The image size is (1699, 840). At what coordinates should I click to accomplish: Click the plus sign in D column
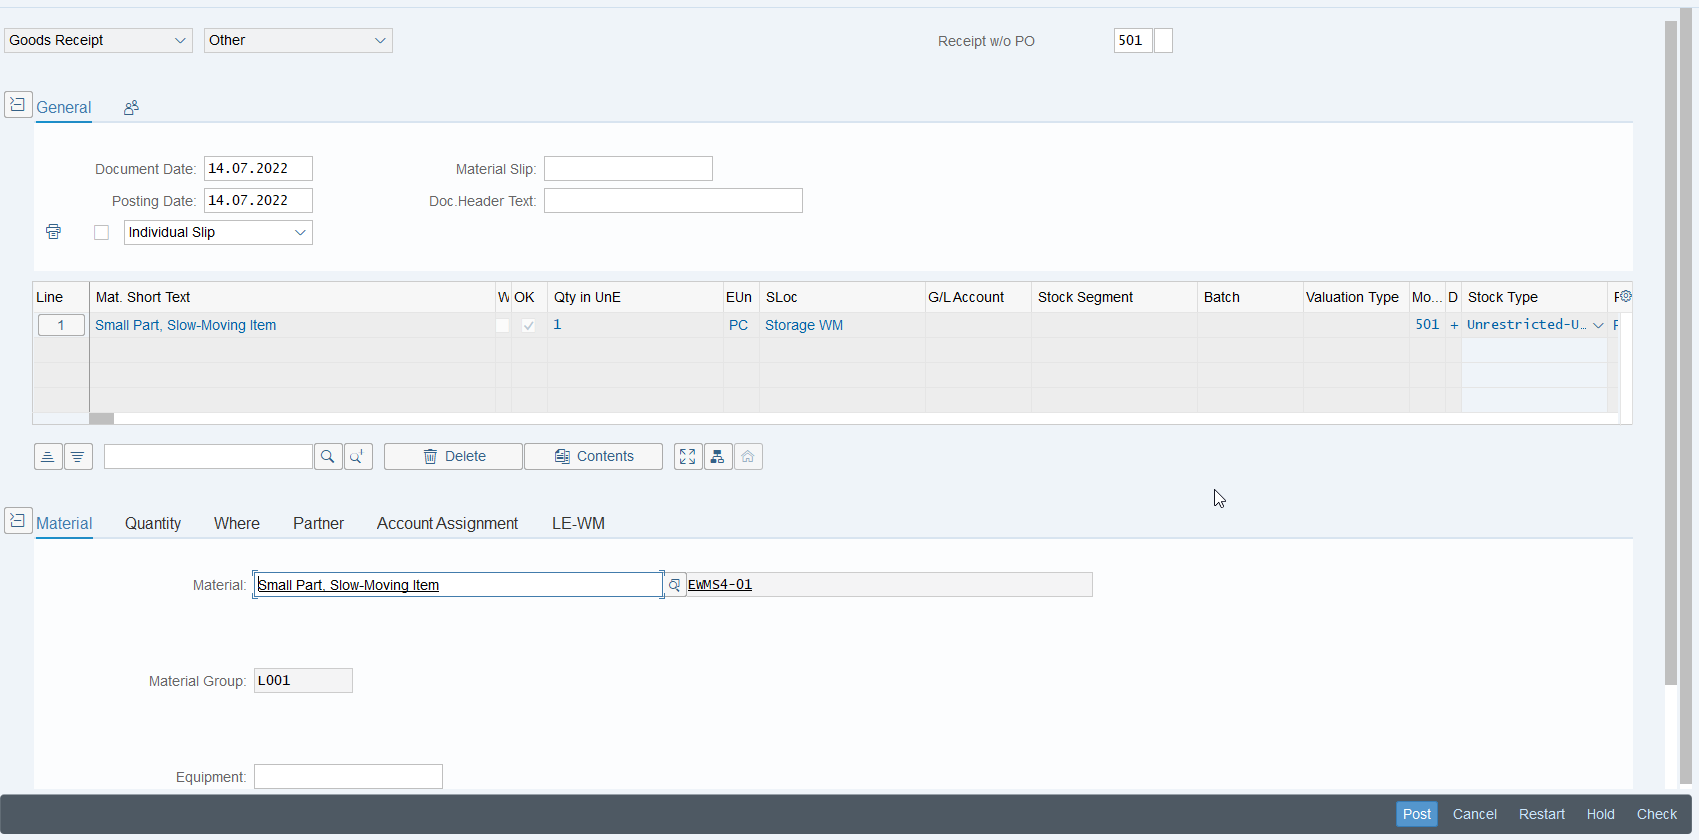1454,325
